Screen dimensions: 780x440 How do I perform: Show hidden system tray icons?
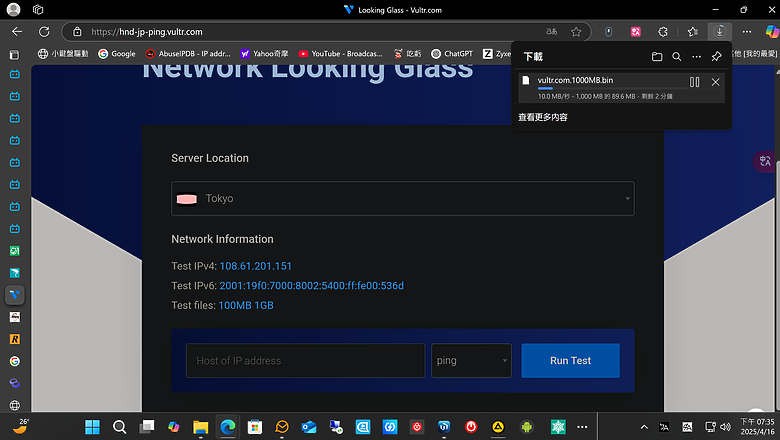pos(644,427)
